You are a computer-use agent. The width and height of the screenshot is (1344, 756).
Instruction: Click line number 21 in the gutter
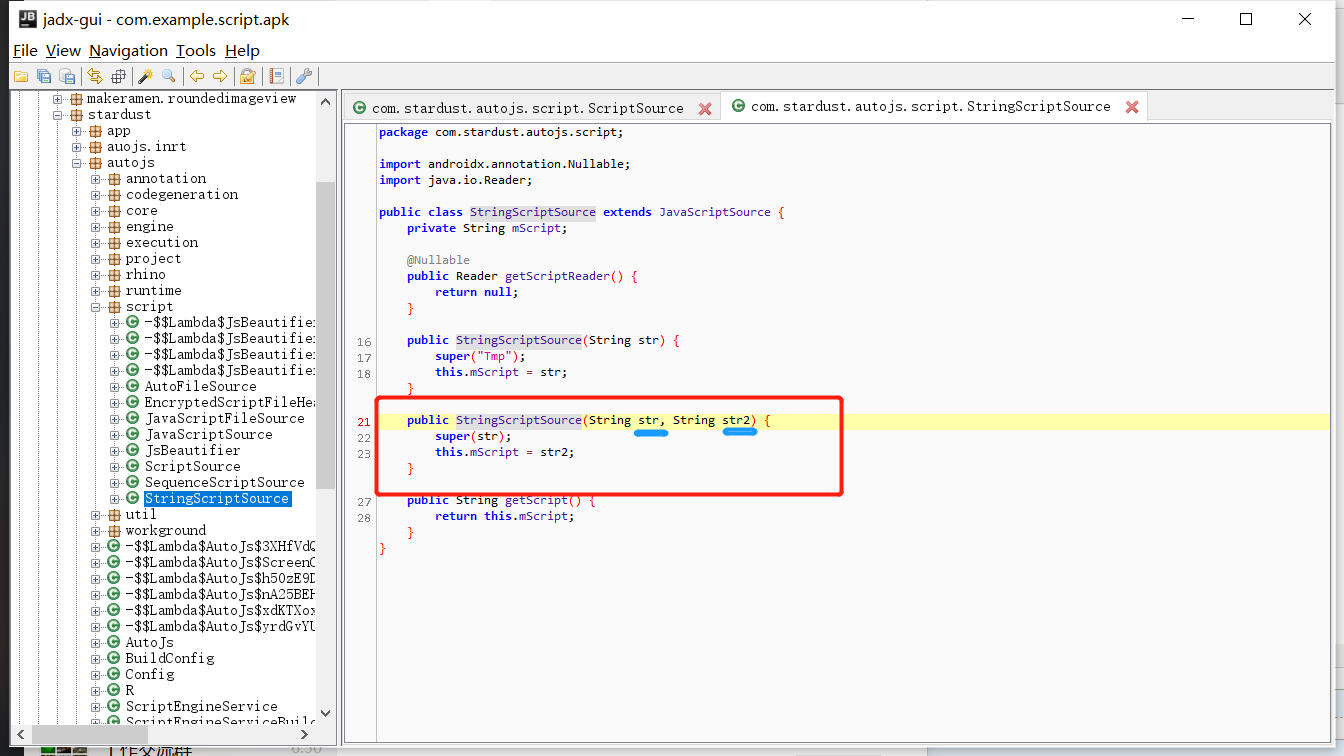[x=364, y=422]
